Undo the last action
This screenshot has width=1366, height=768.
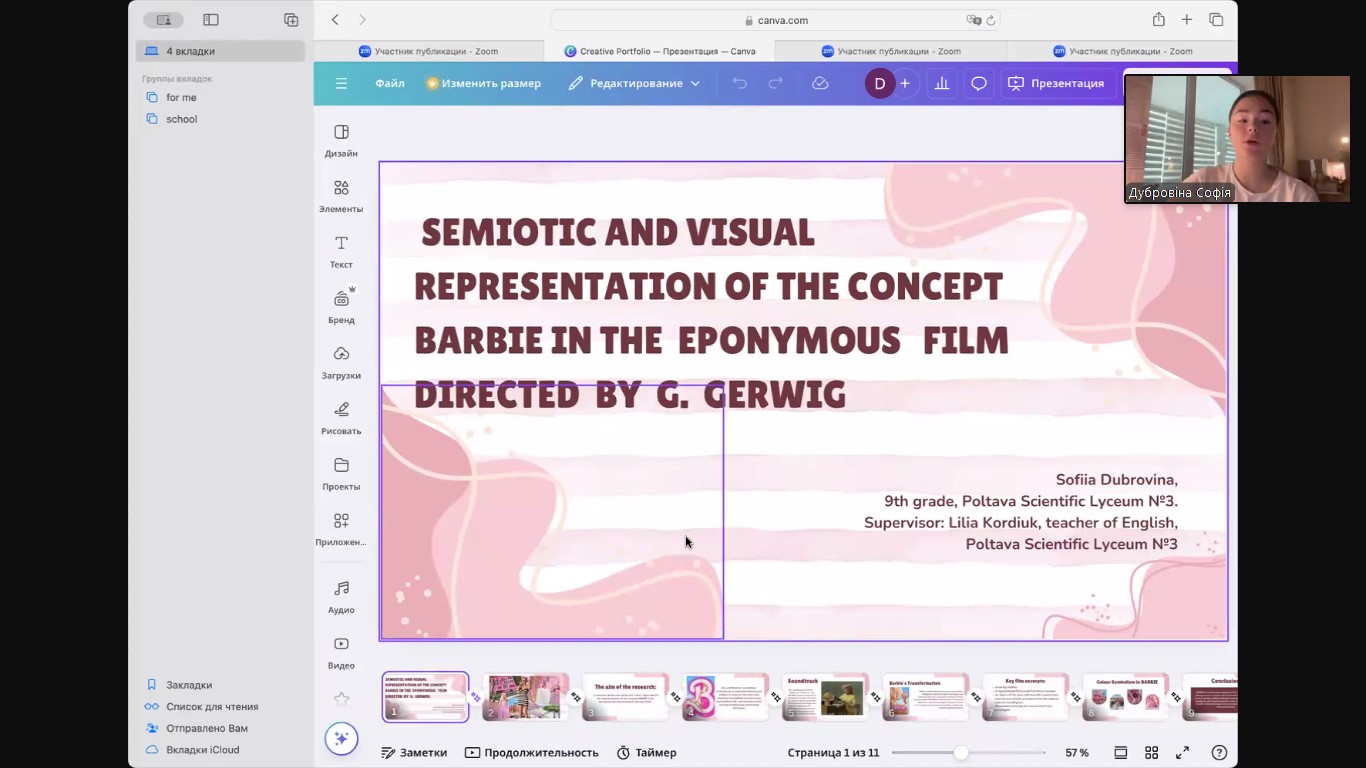pyautogui.click(x=740, y=83)
